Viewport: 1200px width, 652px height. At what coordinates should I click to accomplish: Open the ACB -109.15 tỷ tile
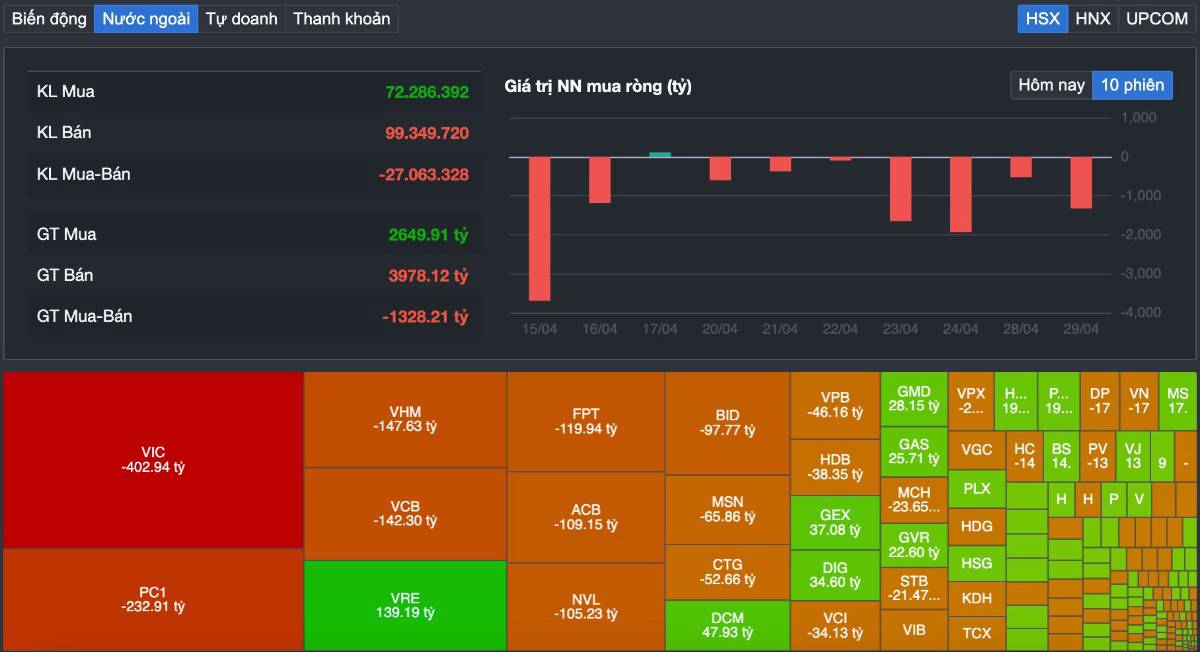[586, 517]
